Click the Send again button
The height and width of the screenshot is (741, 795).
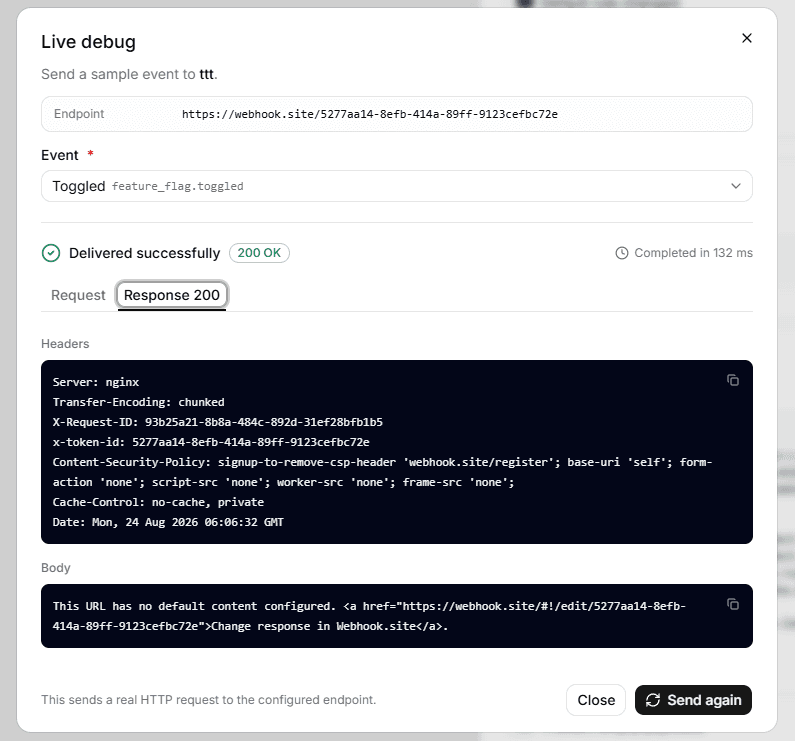[x=693, y=700]
